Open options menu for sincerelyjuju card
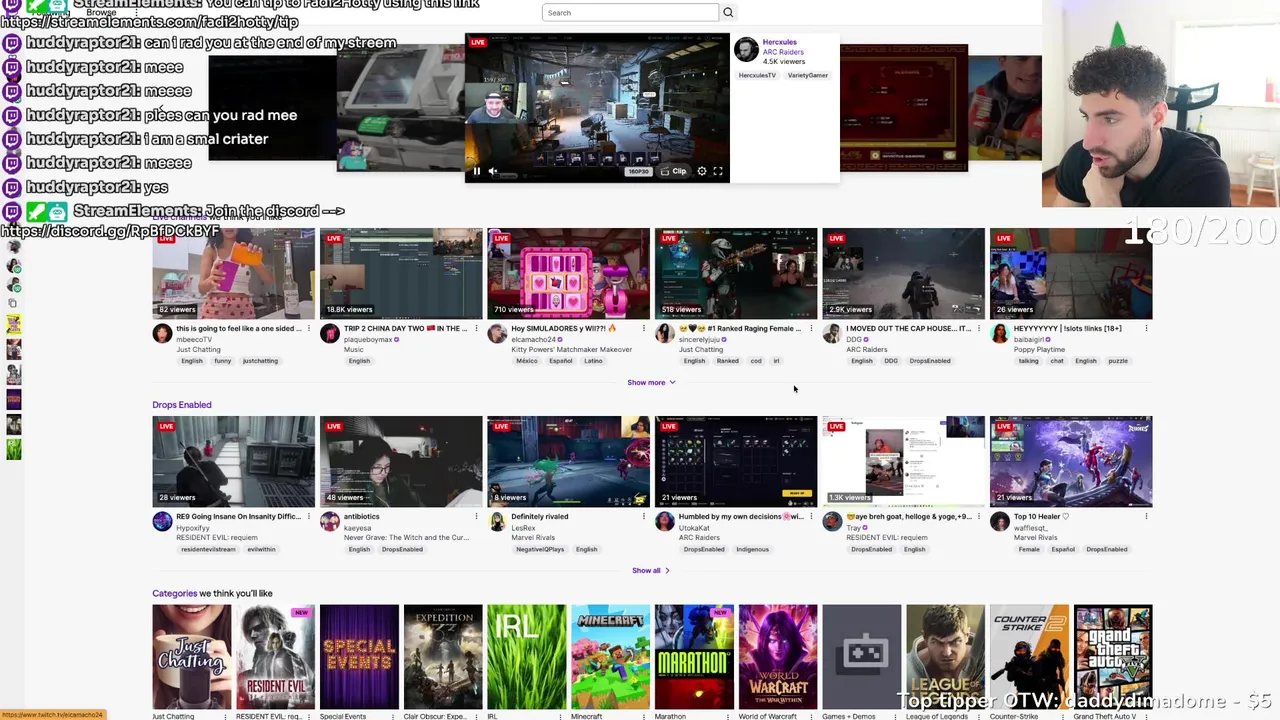1280x720 pixels. (x=811, y=328)
